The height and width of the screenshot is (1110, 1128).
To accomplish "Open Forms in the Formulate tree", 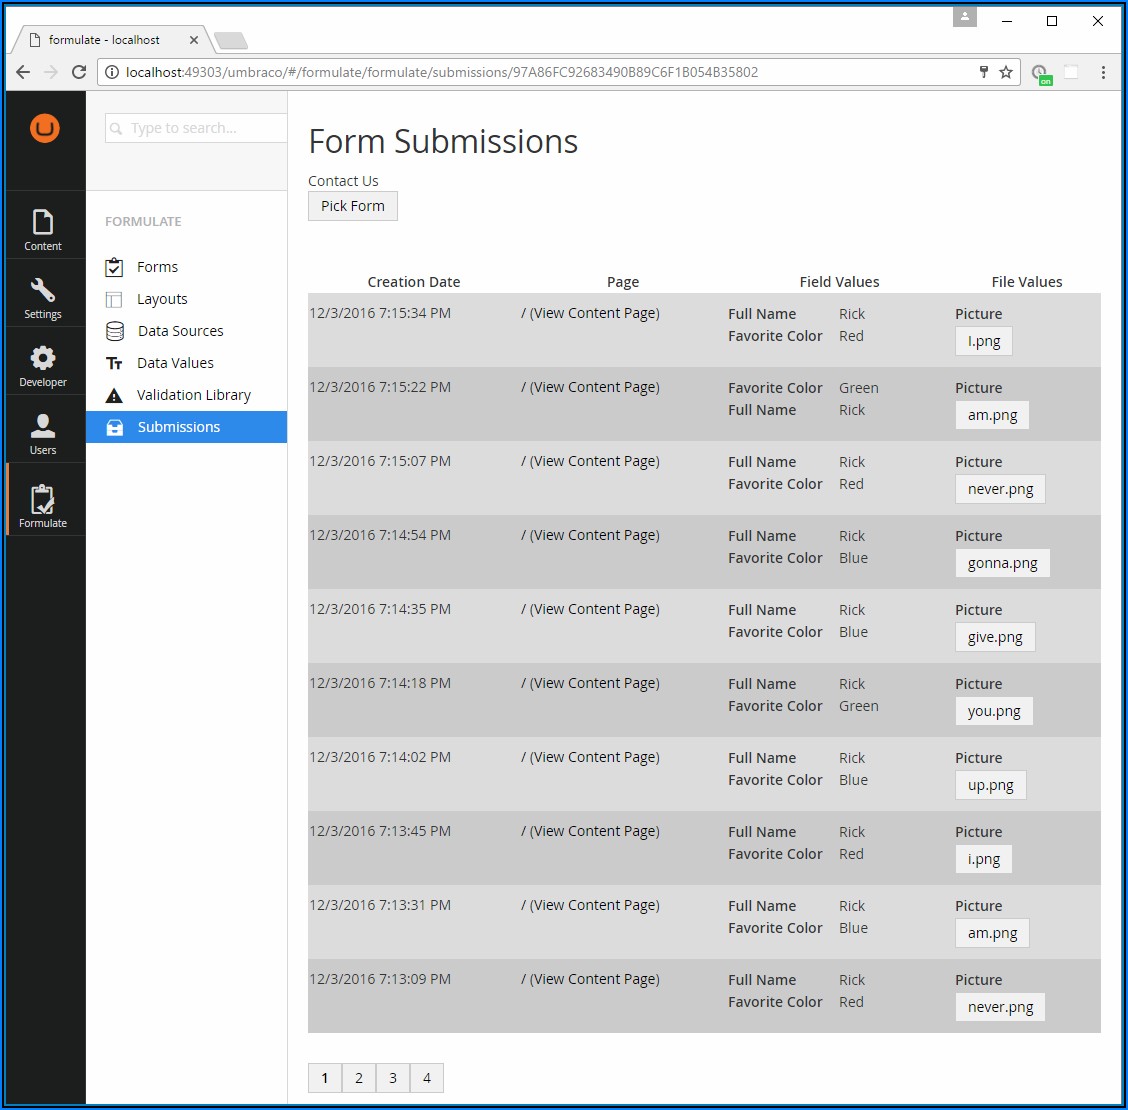I will click(x=157, y=267).
